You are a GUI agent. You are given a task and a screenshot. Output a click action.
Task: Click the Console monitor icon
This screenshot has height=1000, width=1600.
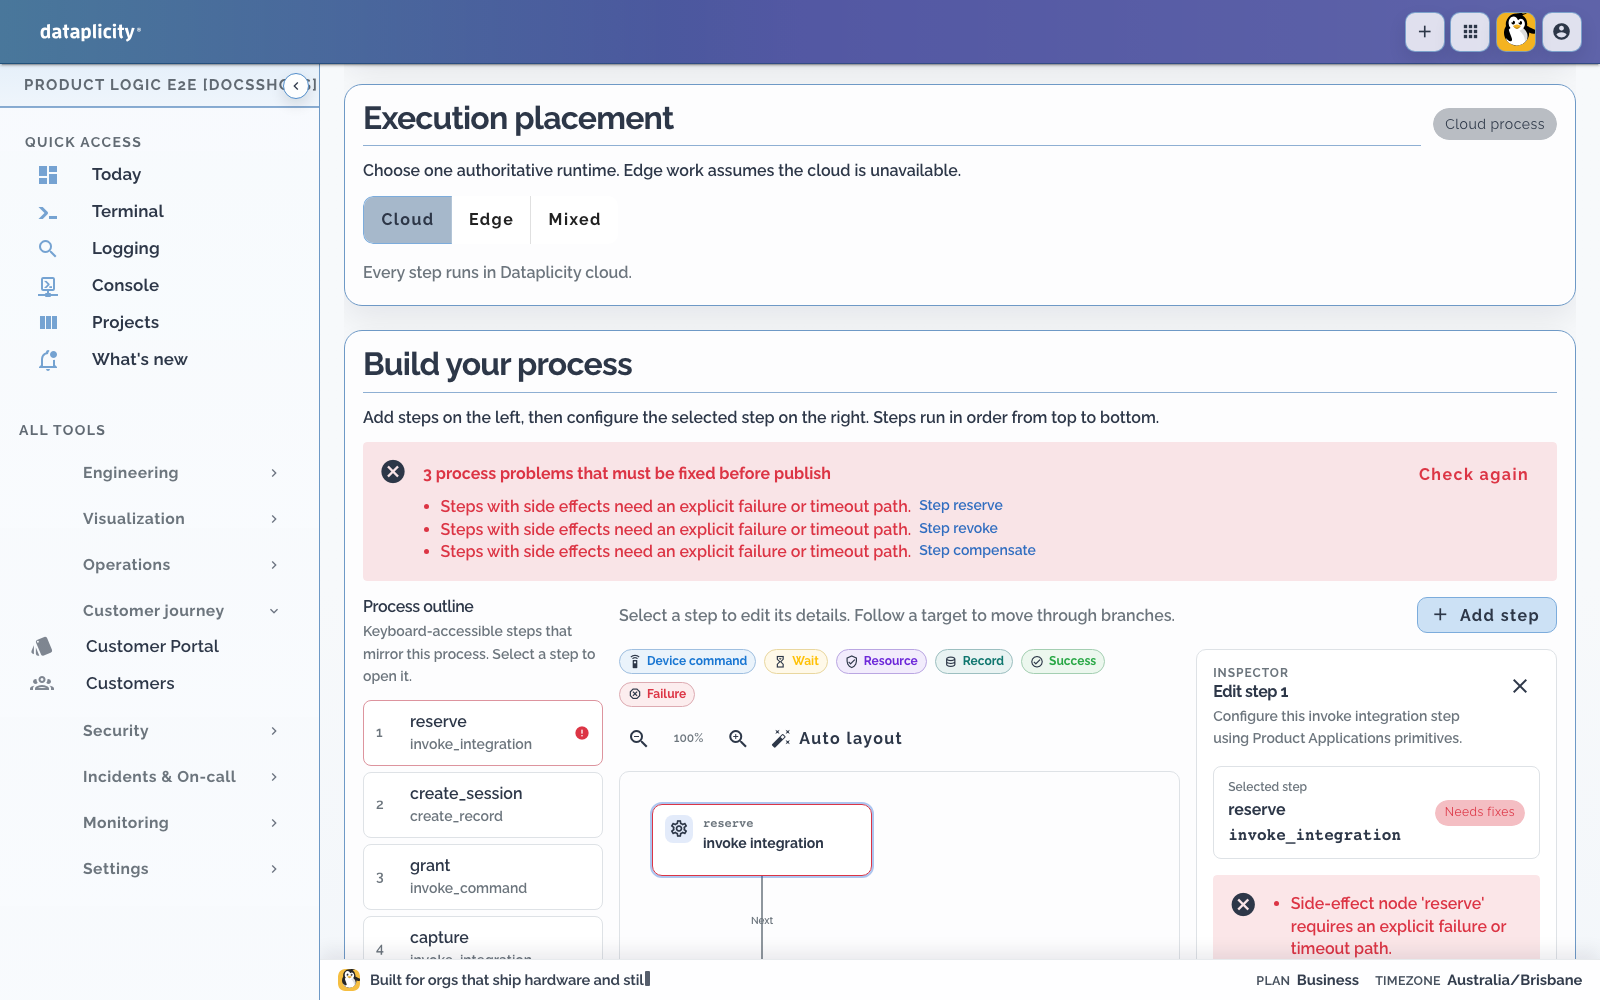point(48,286)
